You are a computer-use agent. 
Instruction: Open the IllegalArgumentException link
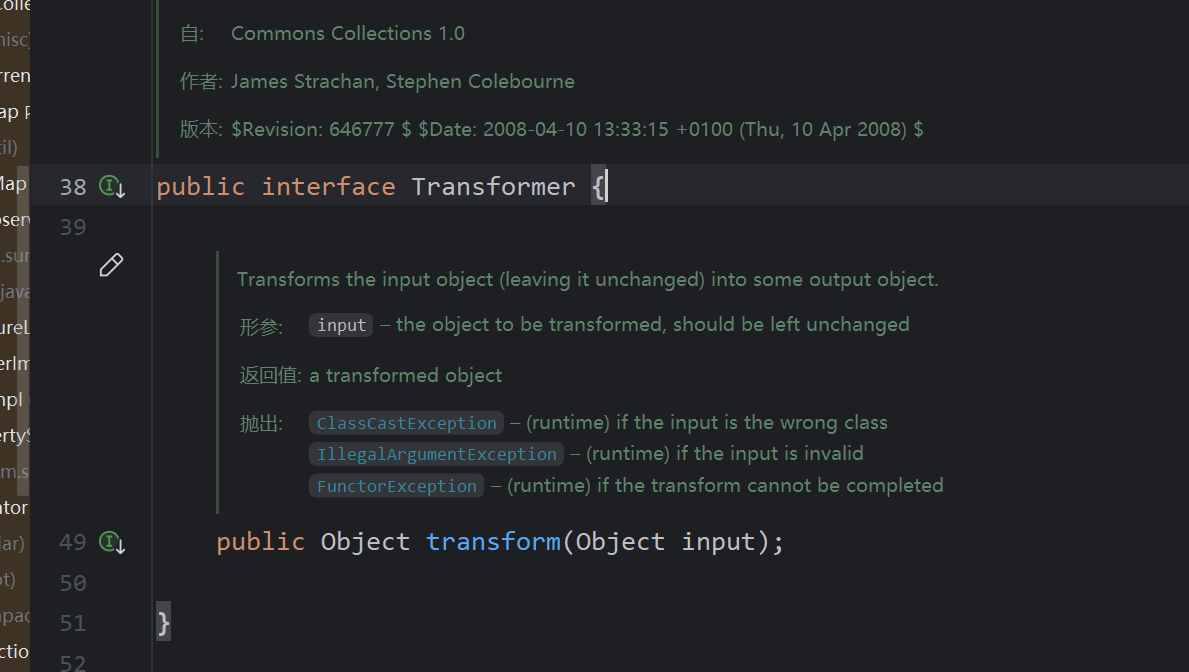point(436,454)
